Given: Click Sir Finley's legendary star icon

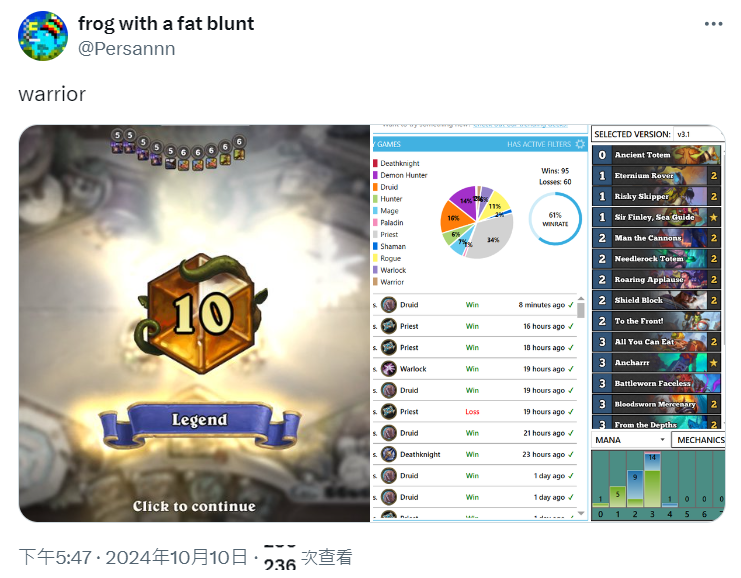Looking at the screenshot, I should (x=714, y=217).
